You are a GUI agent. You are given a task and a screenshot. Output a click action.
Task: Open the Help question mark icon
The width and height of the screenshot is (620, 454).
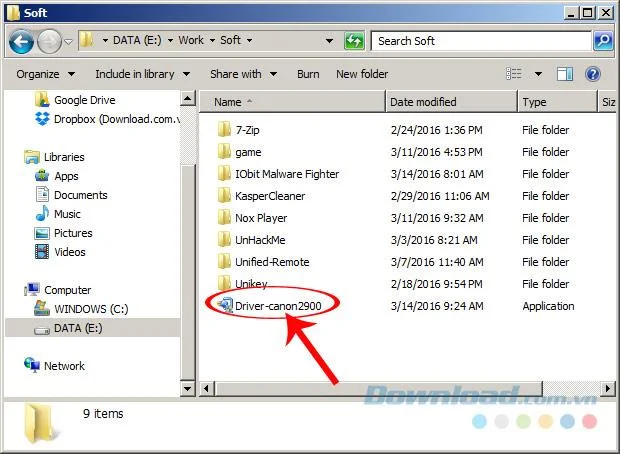[593, 74]
